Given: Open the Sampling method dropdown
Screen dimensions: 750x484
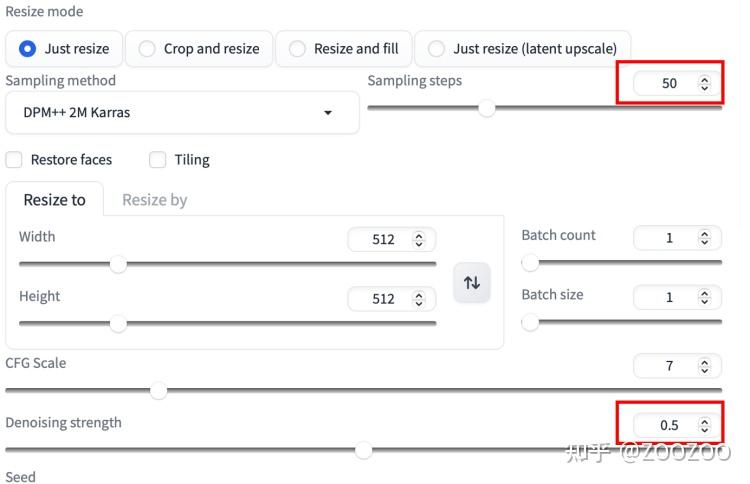Looking at the screenshot, I should pos(182,113).
